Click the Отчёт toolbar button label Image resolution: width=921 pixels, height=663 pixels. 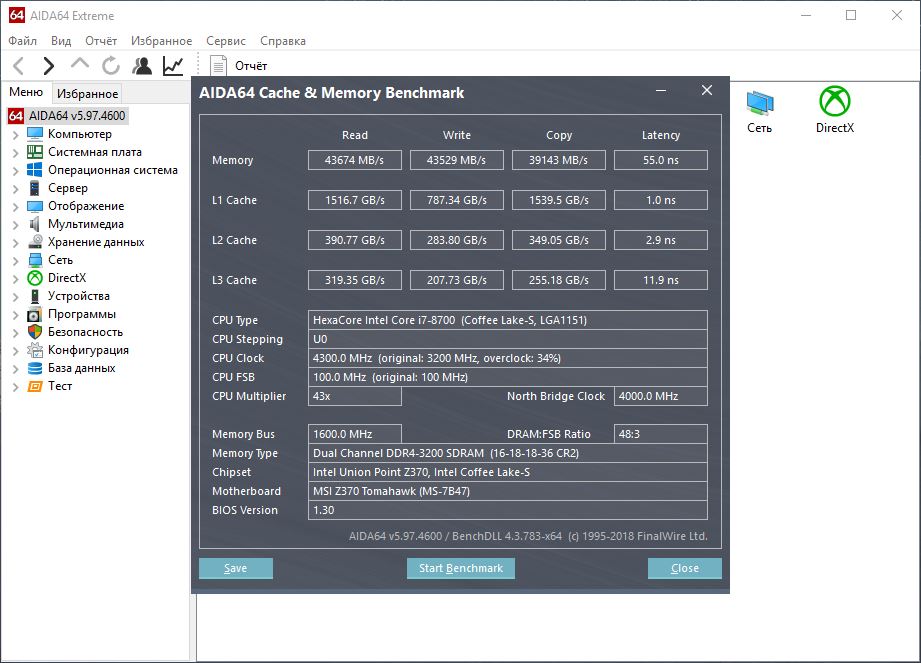click(x=251, y=66)
